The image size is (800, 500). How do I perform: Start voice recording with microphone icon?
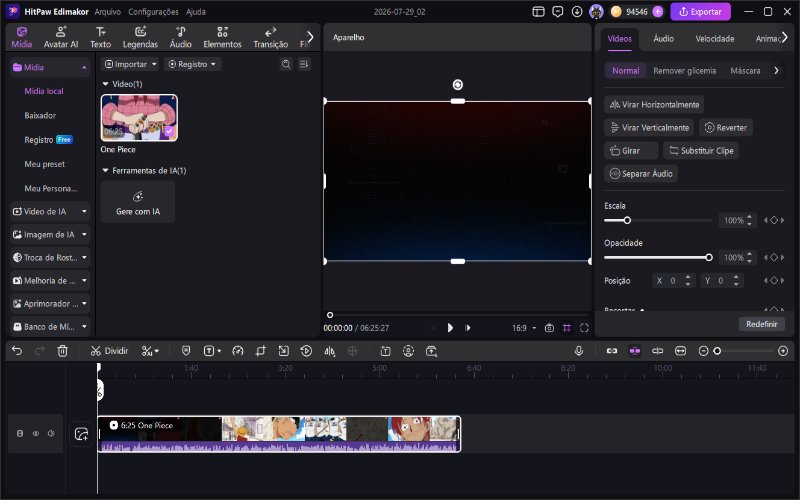click(x=579, y=351)
